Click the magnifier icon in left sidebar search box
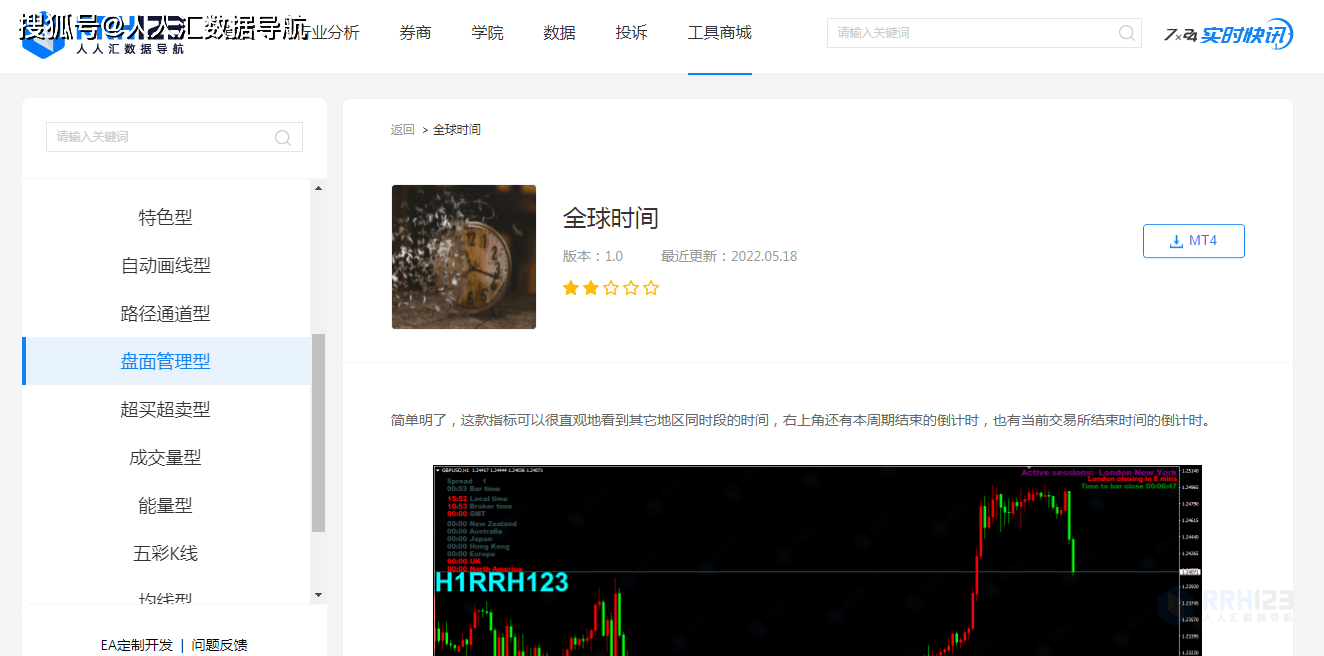 click(283, 137)
